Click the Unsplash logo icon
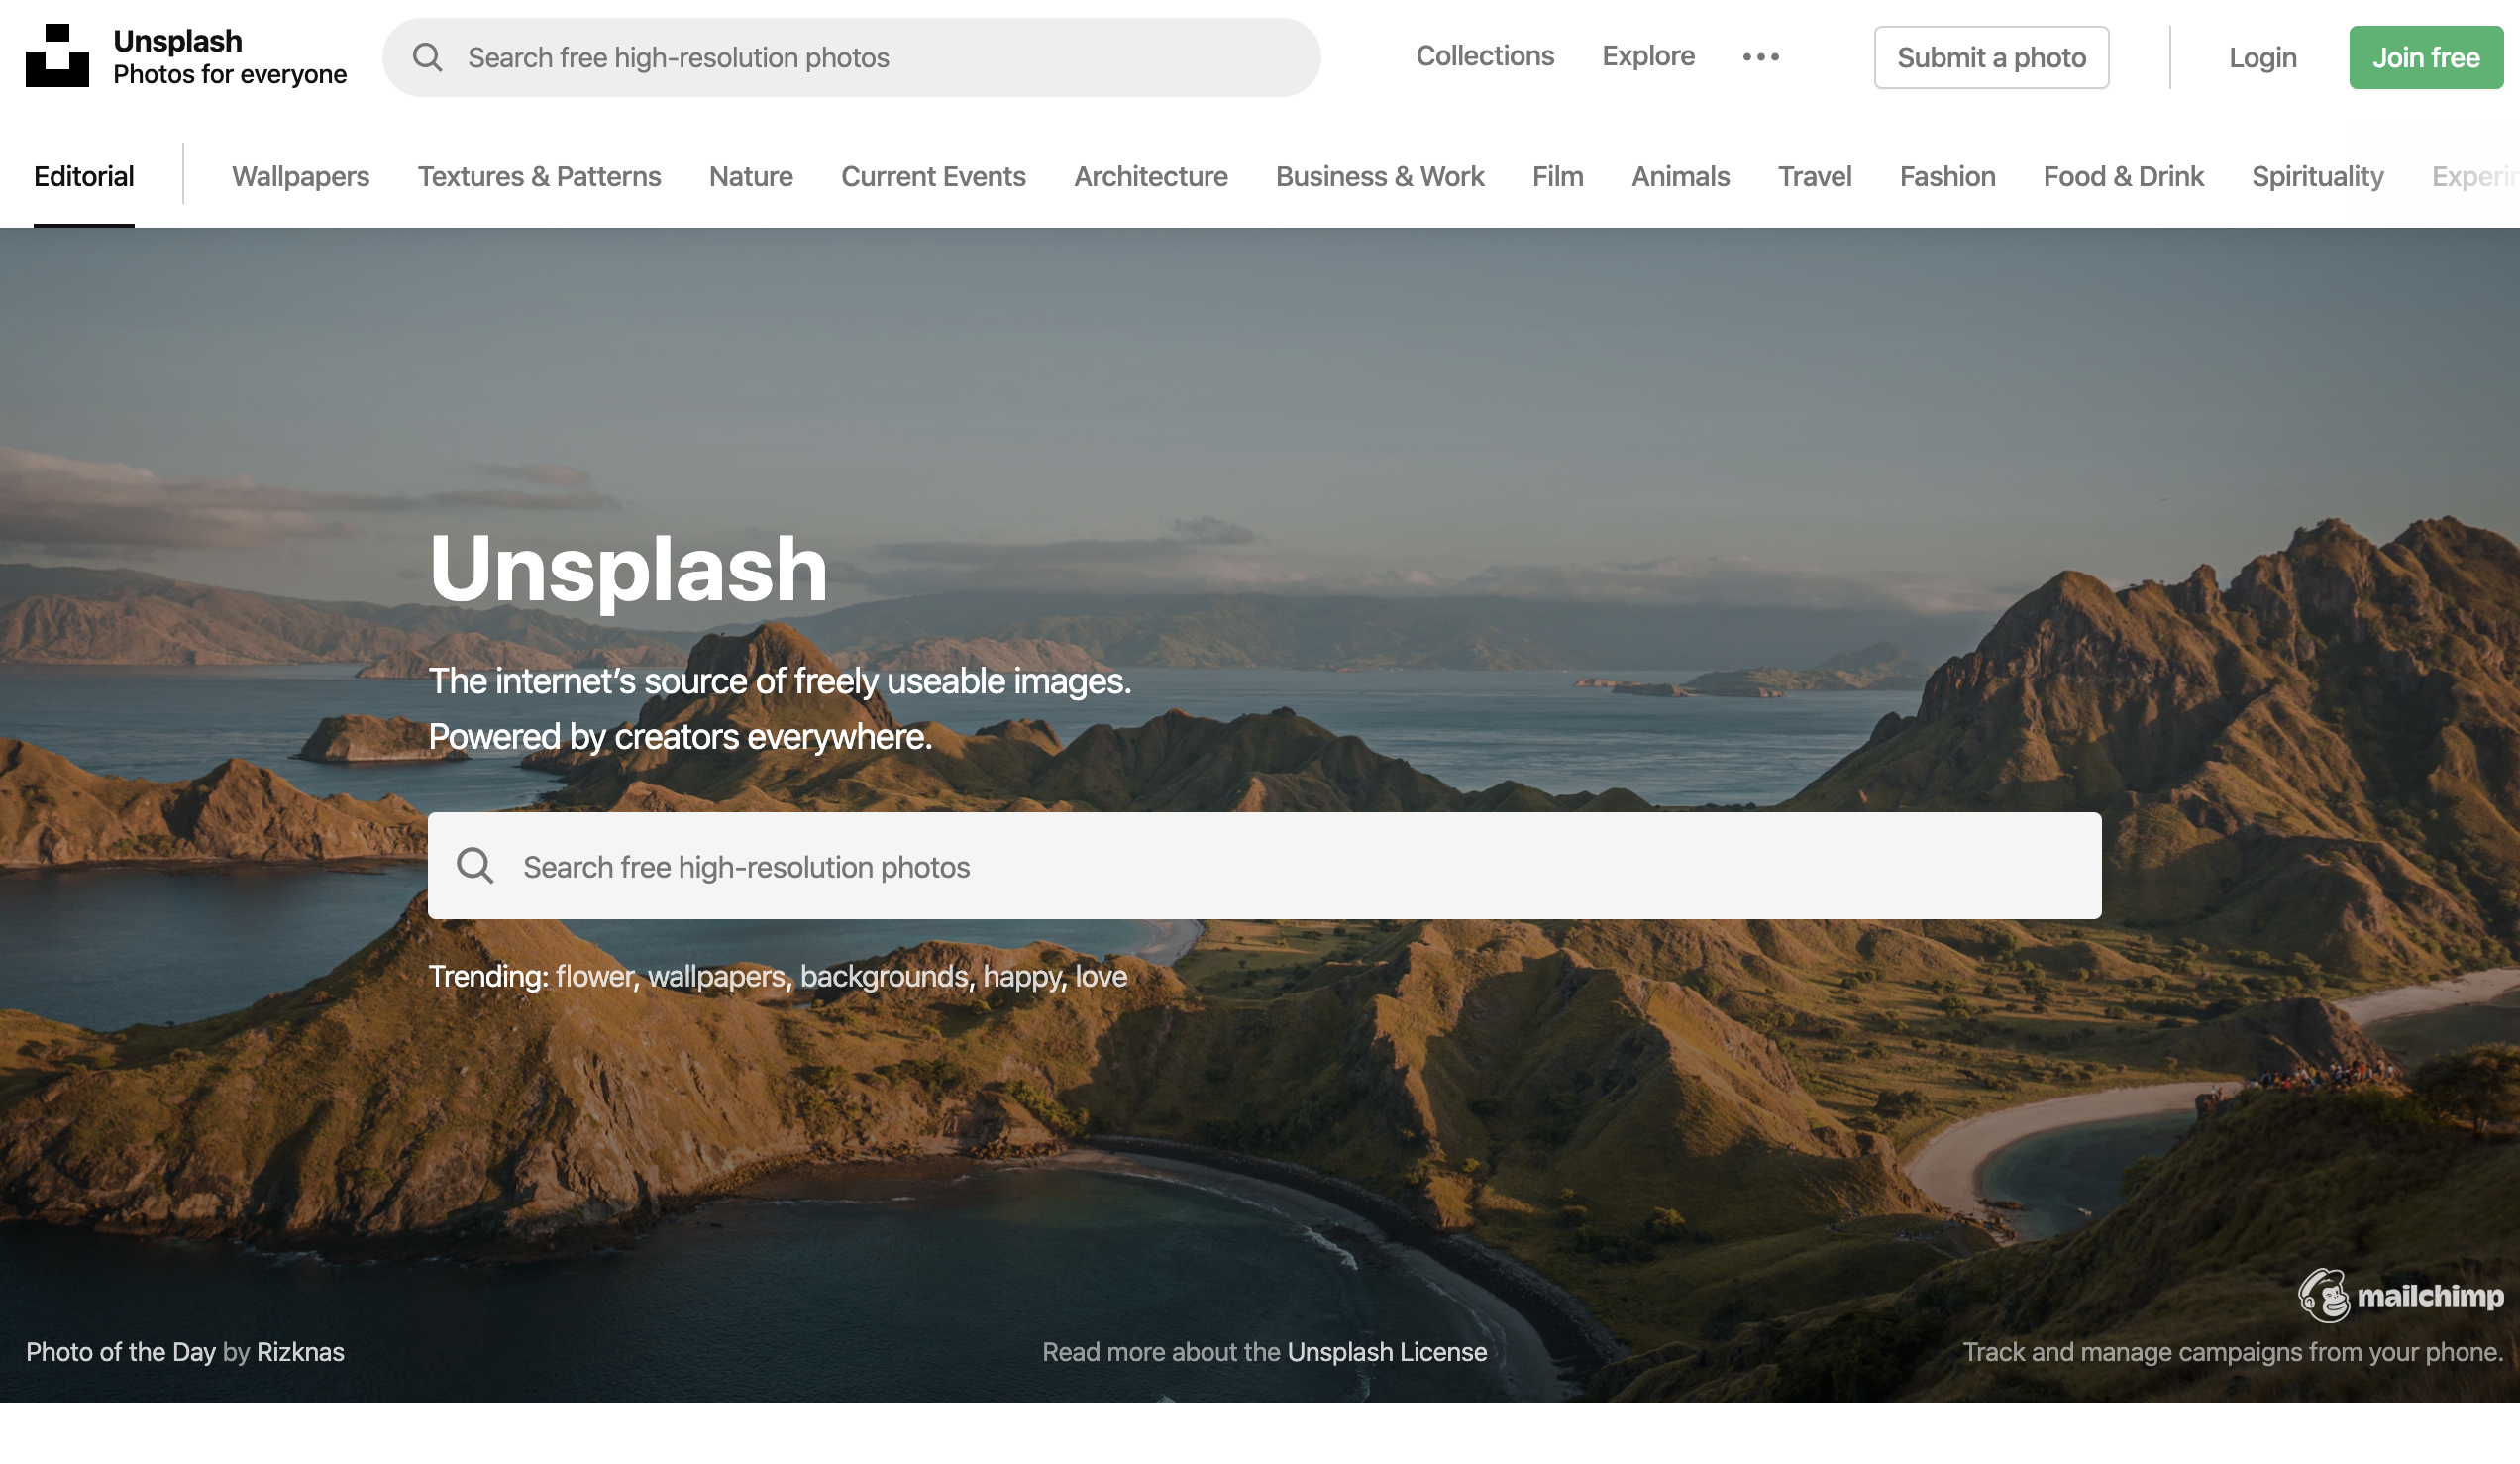Screen dimensions: 2520x1464 (x=57, y=56)
